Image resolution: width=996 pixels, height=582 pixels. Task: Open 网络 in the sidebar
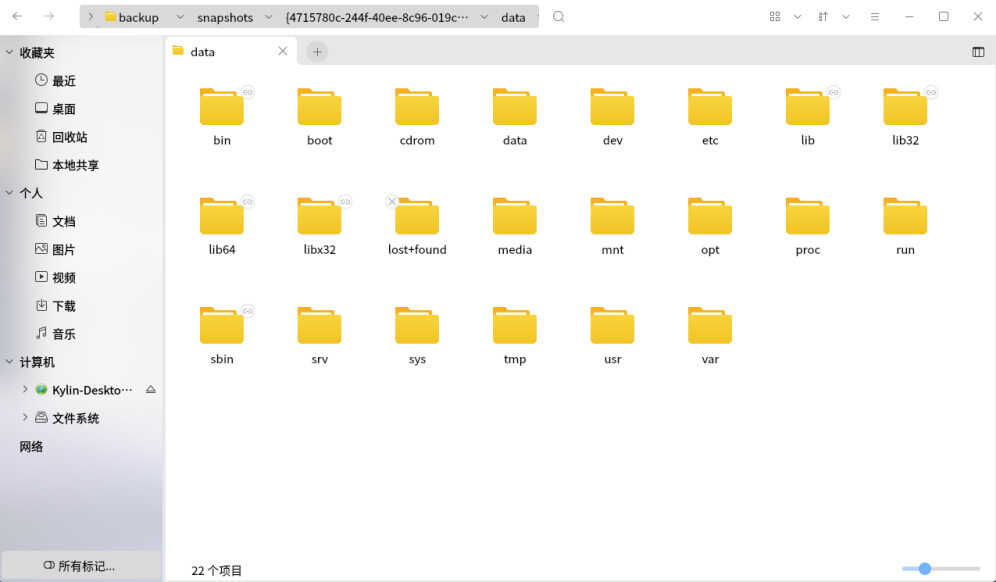click(31, 446)
